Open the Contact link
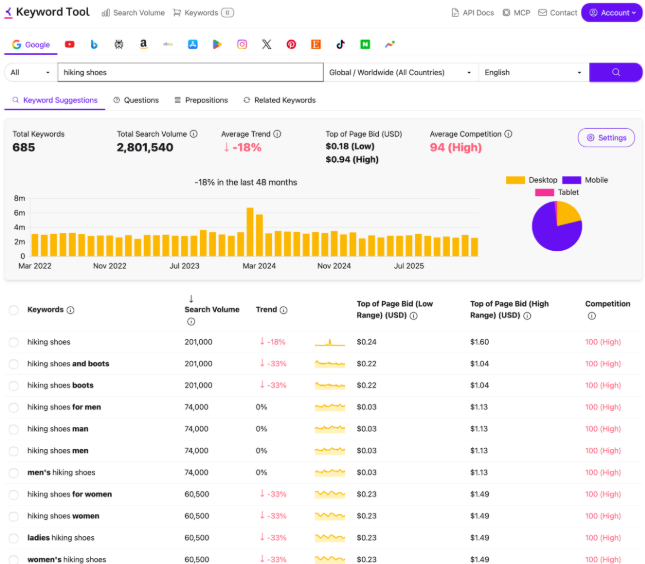Viewport: 645px width, 564px height. pyautogui.click(x=558, y=13)
